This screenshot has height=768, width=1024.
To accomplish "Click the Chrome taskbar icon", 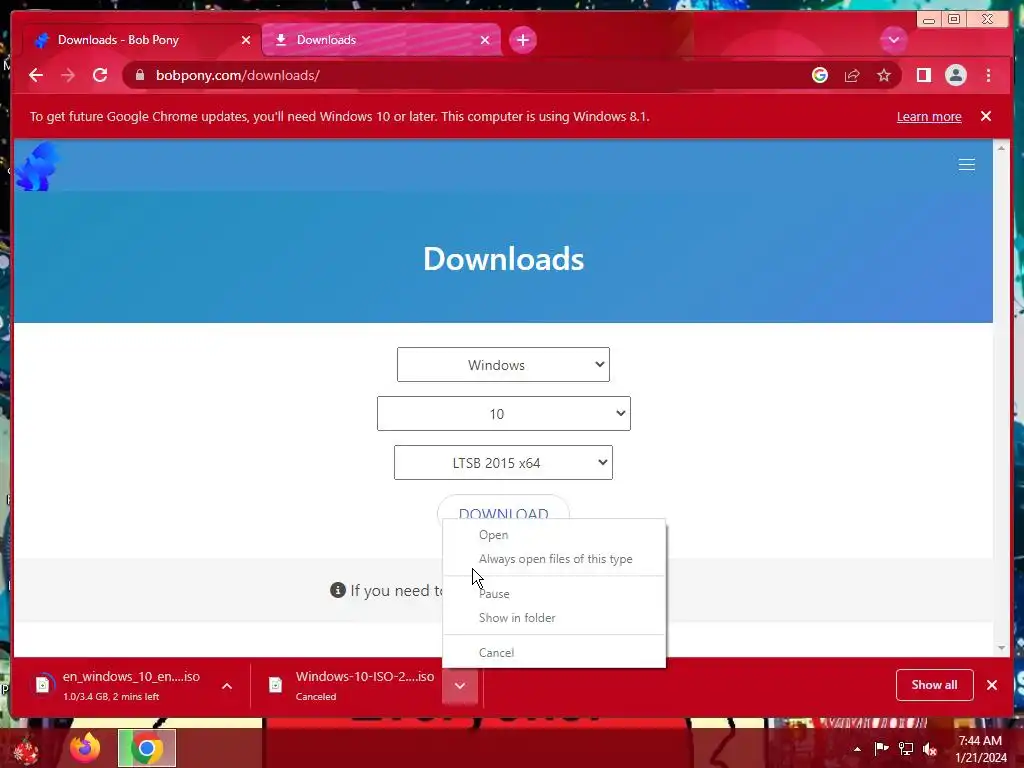I will [146, 748].
